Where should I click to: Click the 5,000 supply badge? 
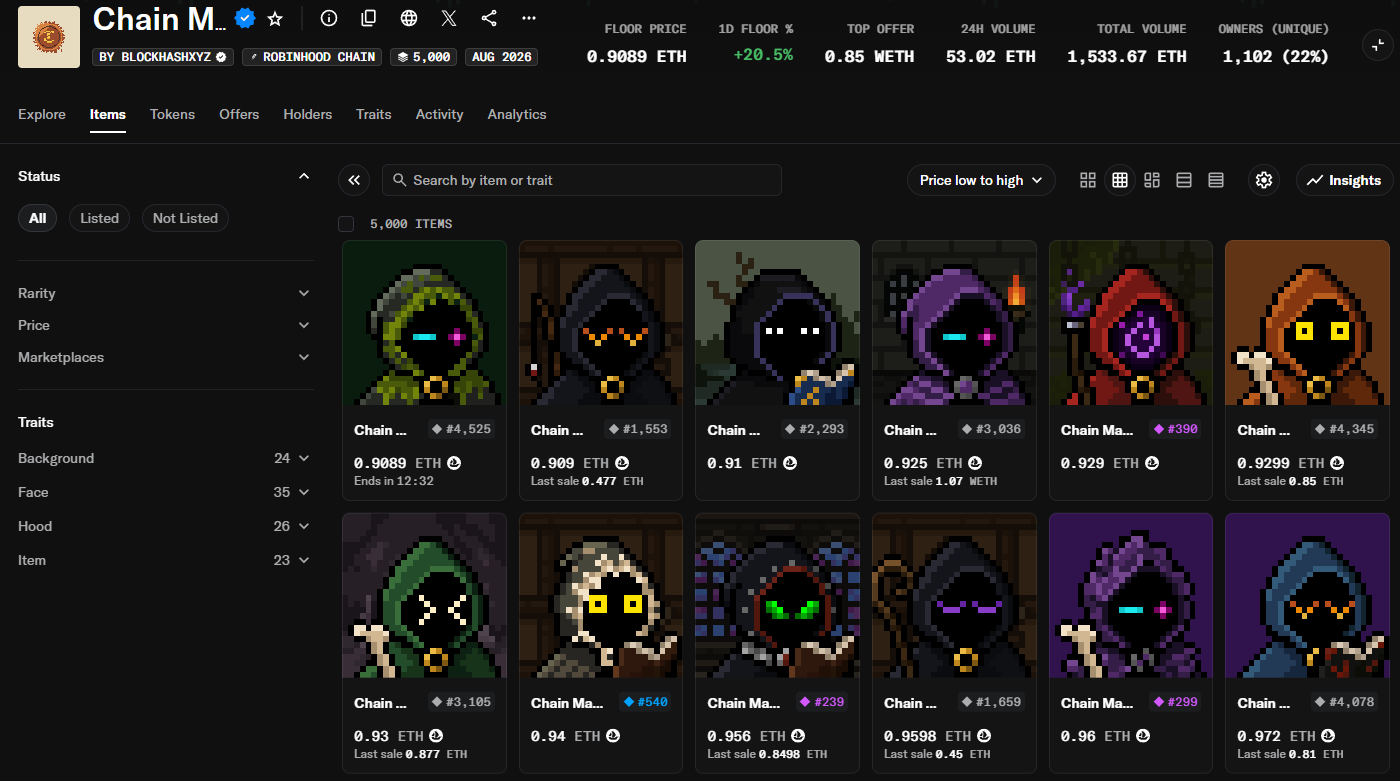[x=424, y=57]
